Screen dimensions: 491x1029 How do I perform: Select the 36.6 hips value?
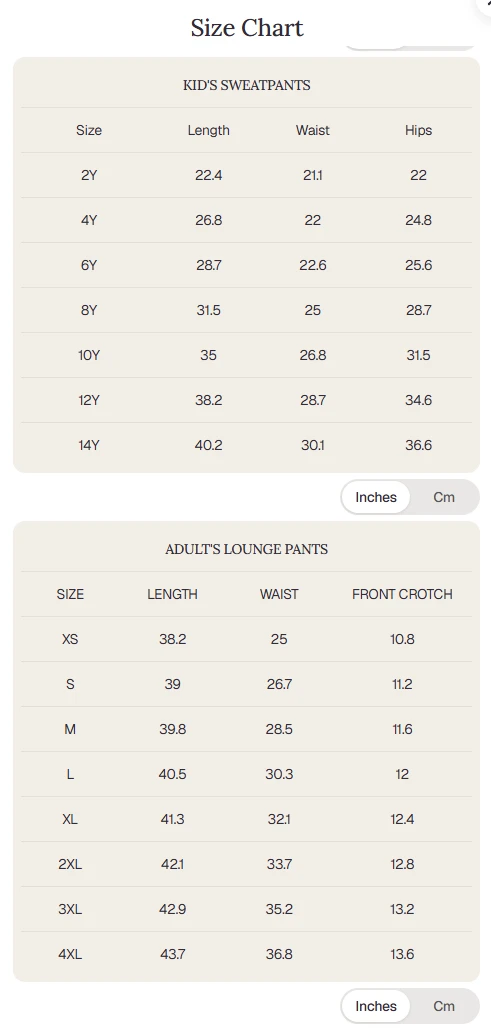pyautogui.click(x=418, y=445)
